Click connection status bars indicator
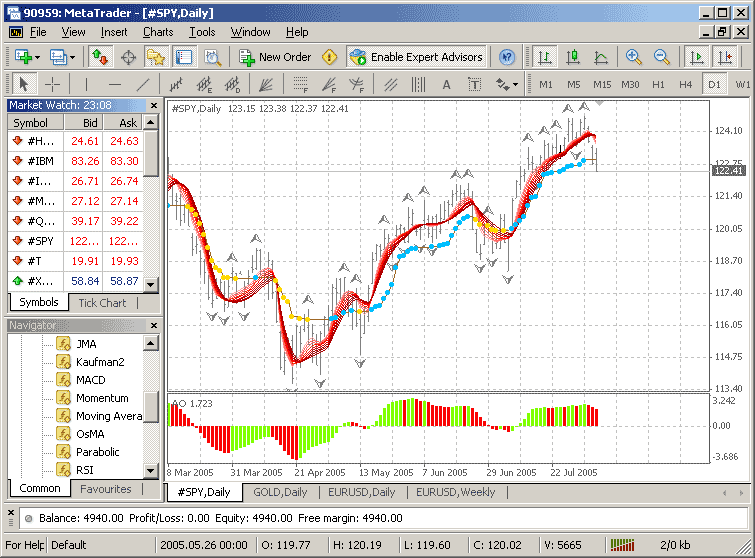The height and width of the screenshot is (558, 755). tap(622, 545)
